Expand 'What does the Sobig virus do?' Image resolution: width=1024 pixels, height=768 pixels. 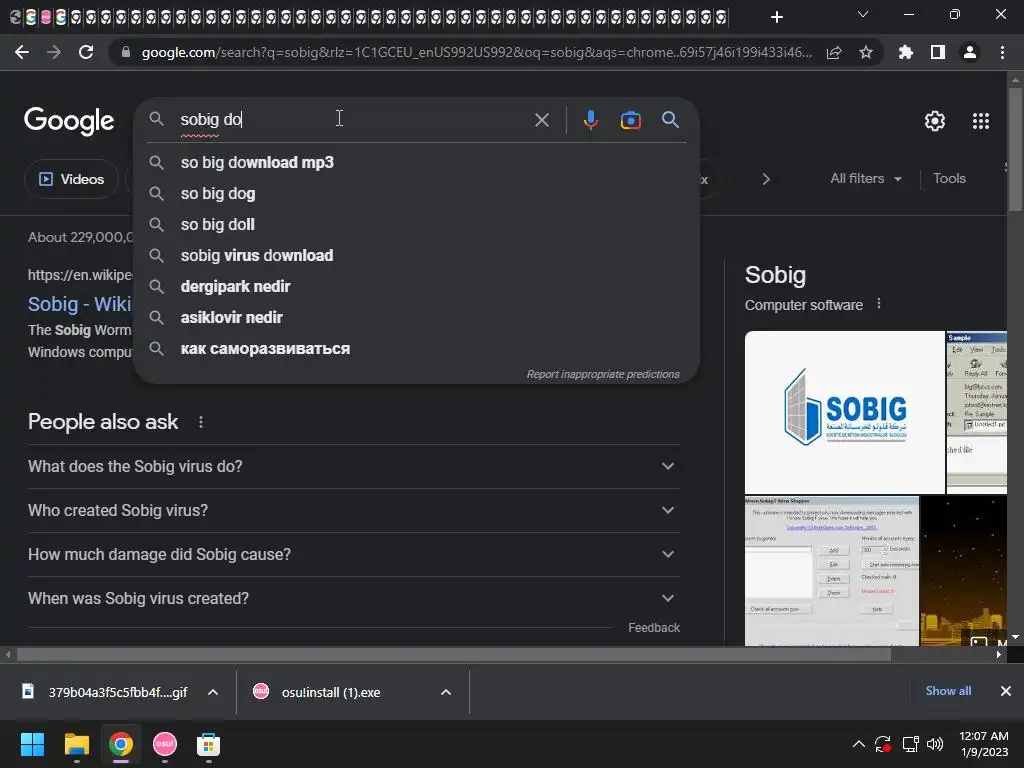point(353,466)
